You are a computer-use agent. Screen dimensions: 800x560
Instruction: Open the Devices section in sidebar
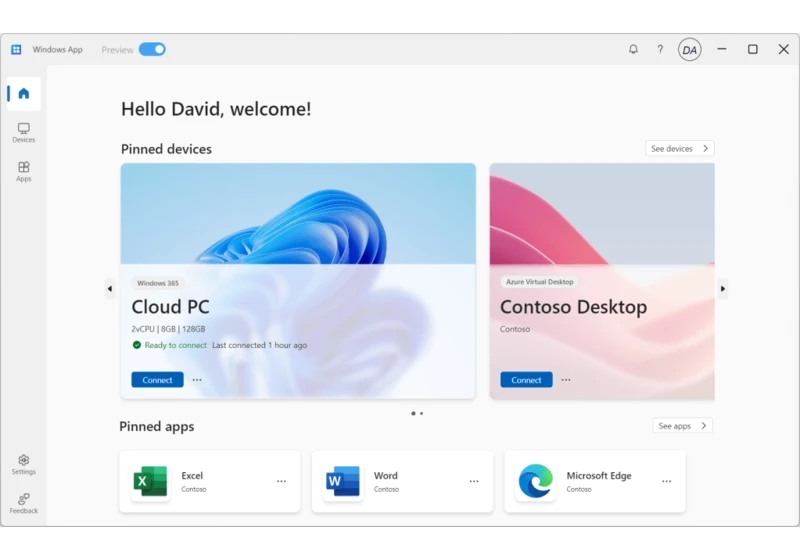click(x=23, y=133)
